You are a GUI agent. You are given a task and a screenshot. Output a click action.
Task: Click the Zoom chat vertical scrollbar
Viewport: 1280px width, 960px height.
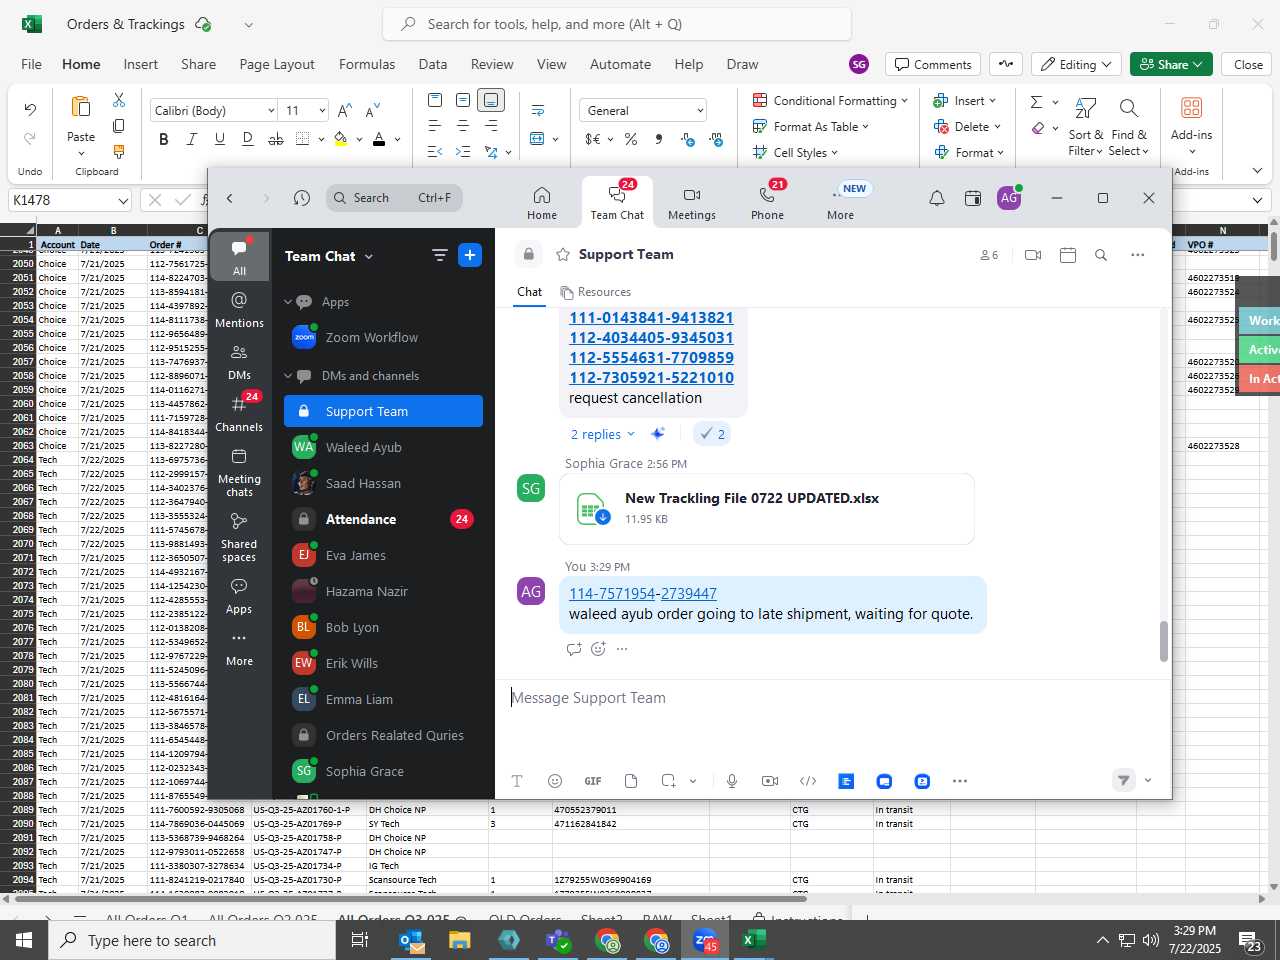[x=1163, y=641]
